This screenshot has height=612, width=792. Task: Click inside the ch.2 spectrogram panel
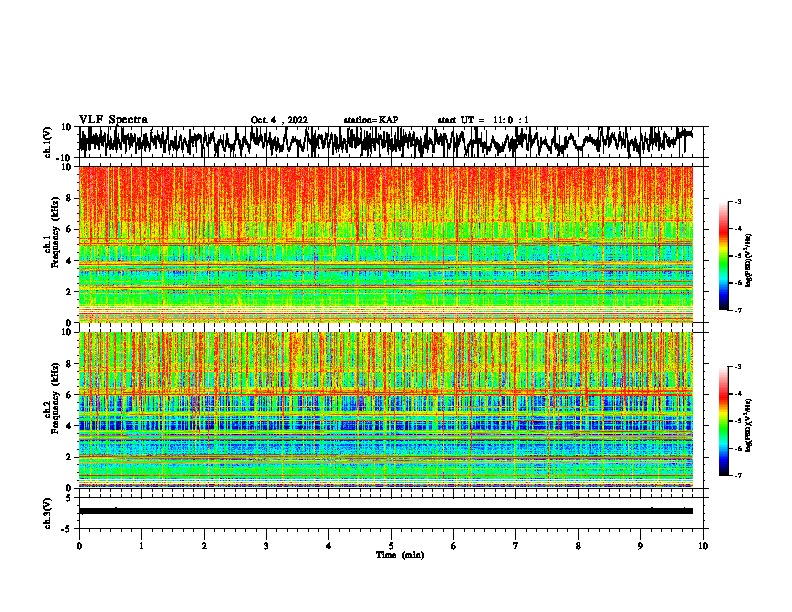(385, 410)
